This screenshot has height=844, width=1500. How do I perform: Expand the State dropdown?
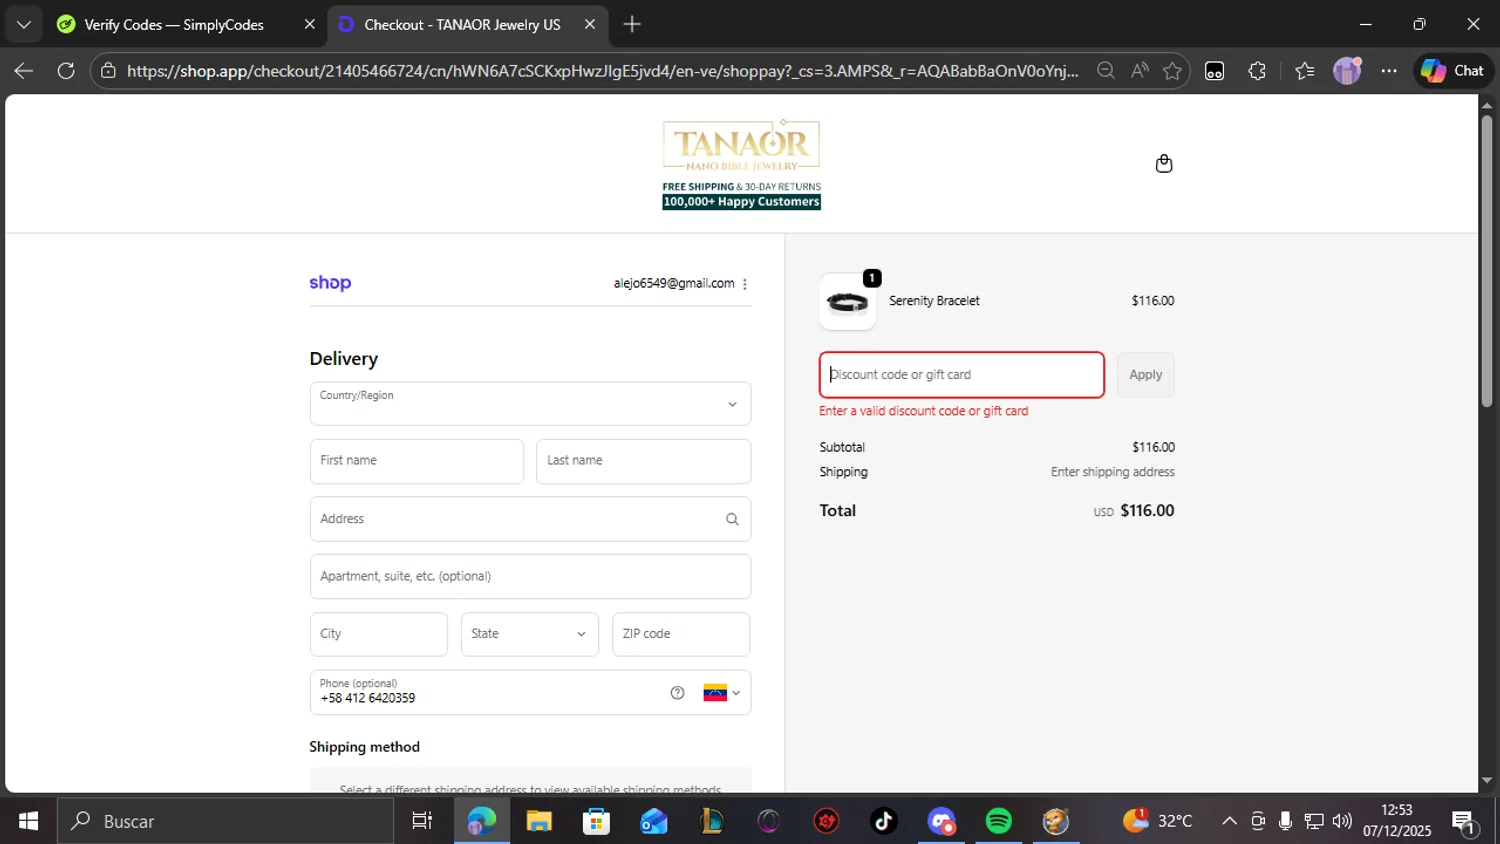[530, 634]
